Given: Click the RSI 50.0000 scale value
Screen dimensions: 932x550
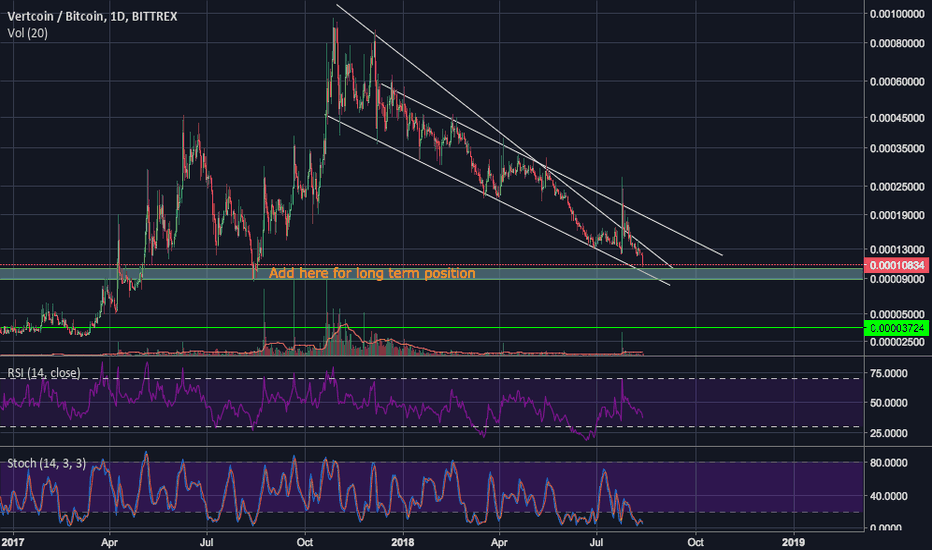Looking at the screenshot, I should (x=889, y=403).
